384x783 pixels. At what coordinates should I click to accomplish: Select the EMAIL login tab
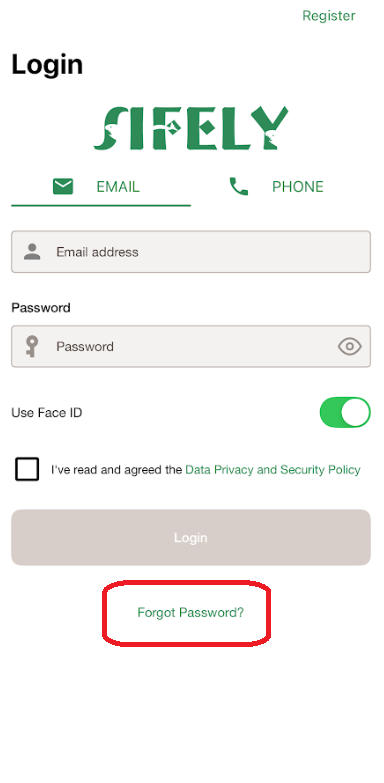pyautogui.click(x=101, y=187)
